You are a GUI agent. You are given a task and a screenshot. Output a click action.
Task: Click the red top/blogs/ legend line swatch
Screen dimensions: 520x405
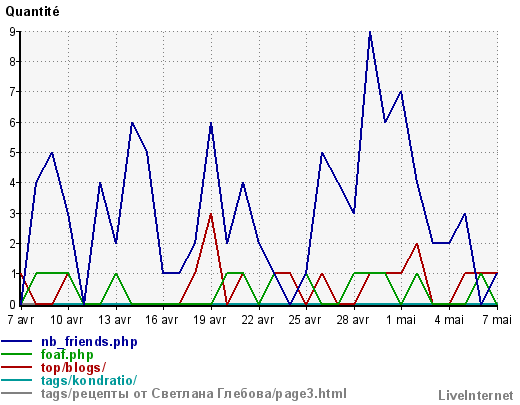click(17, 367)
